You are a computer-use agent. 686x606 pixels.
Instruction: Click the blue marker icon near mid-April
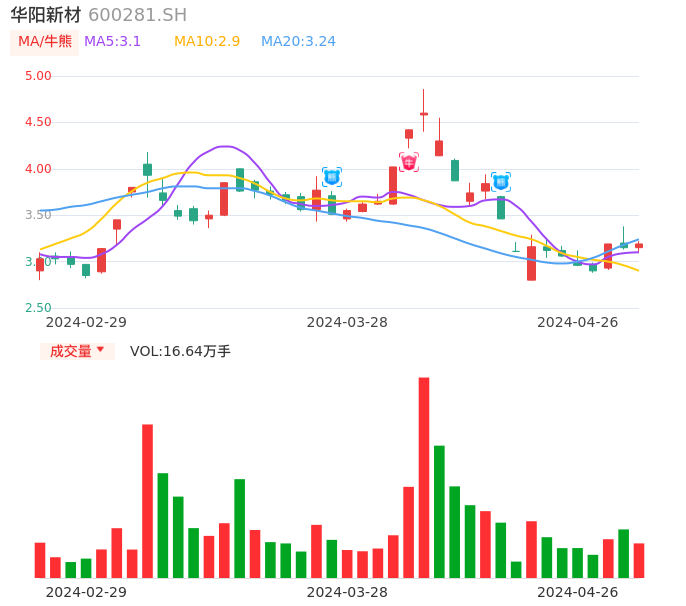tap(501, 181)
